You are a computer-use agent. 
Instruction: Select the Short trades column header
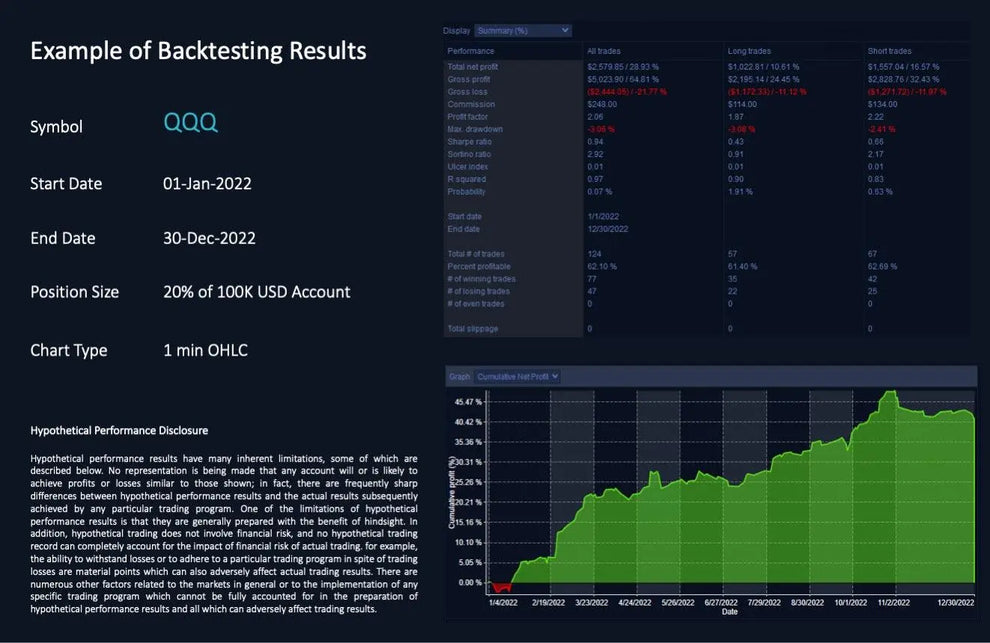[890, 51]
